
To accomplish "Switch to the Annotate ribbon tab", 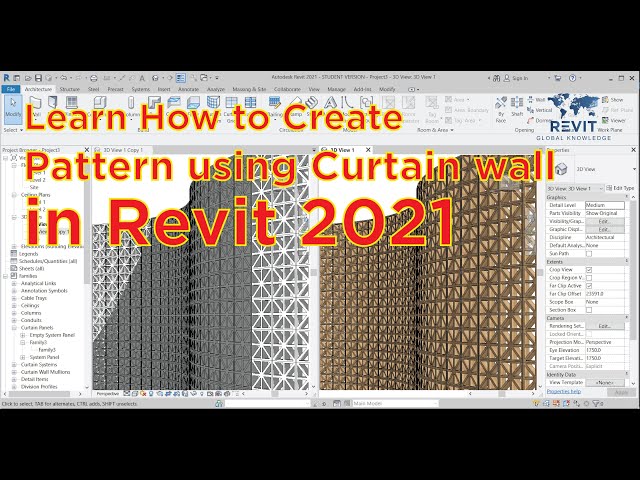I will (x=188, y=89).
